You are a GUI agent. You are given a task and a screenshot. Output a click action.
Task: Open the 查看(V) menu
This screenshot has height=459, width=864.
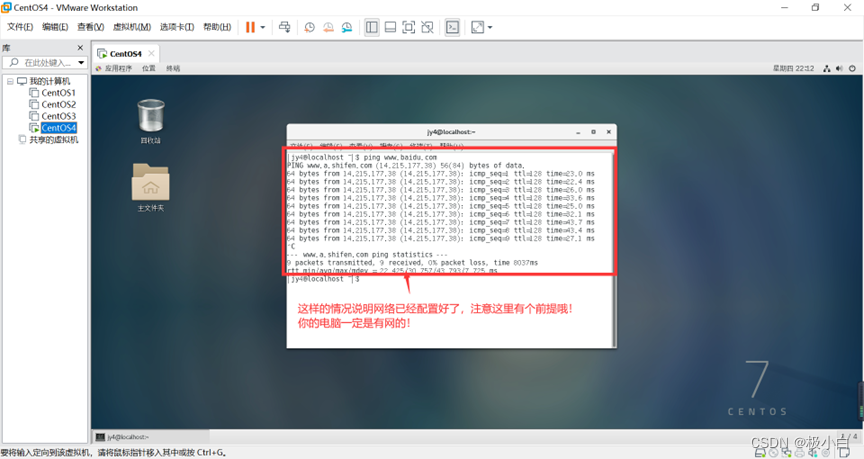point(90,27)
